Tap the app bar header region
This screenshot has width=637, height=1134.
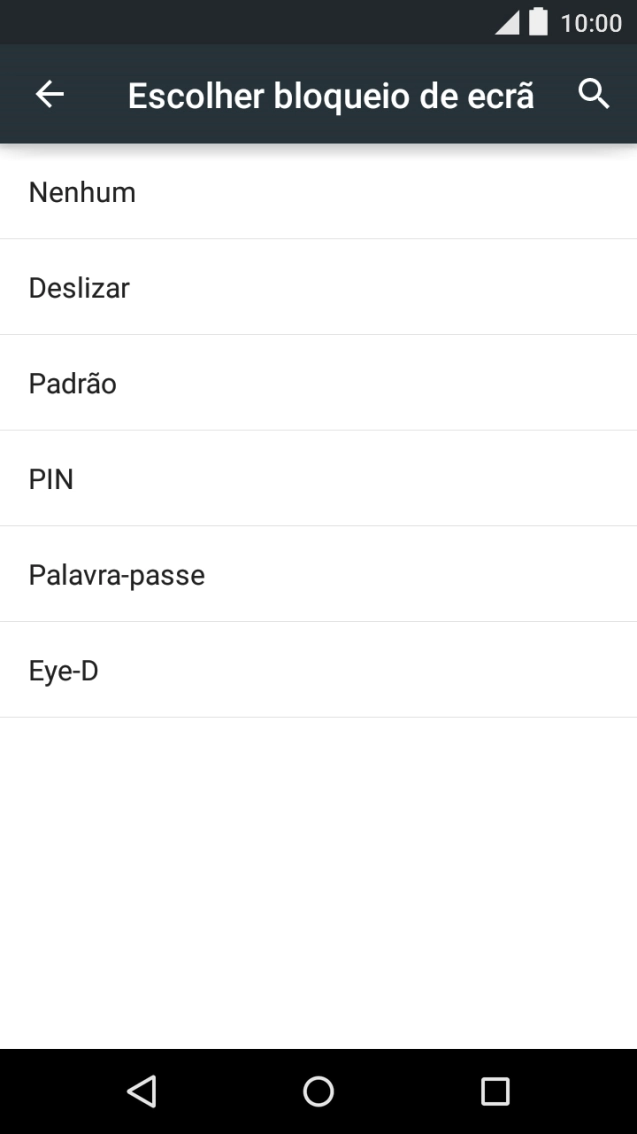[x=318, y=93]
